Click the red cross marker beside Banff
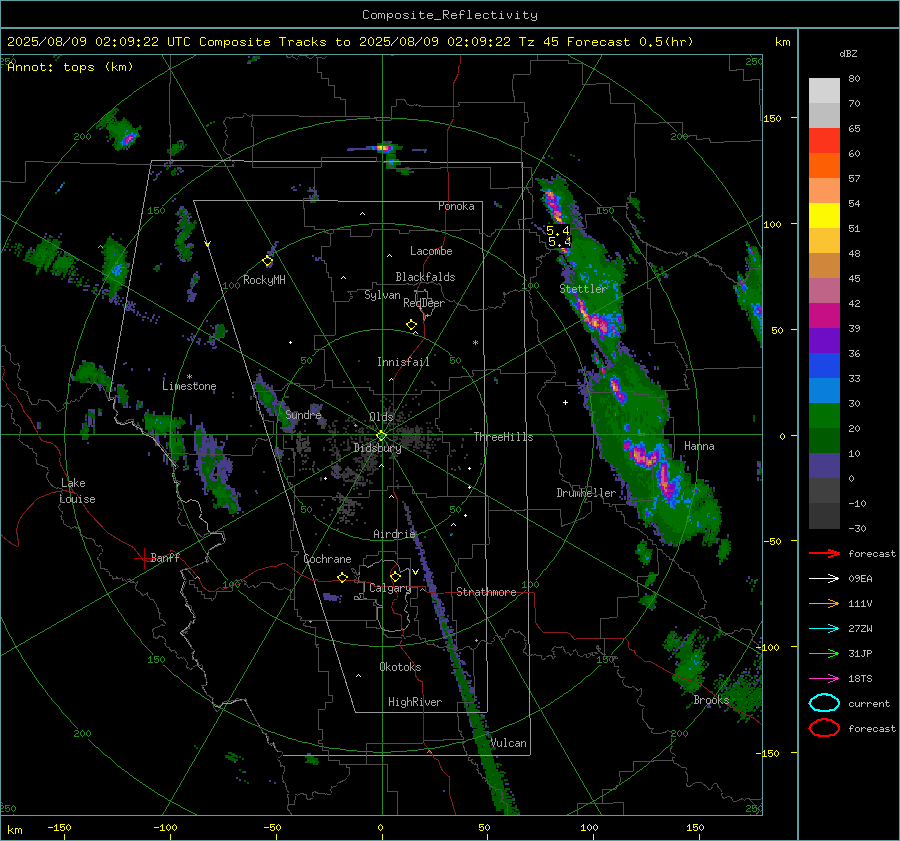This screenshot has width=900, height=841. pyautogui.click(x=142, y=558)
